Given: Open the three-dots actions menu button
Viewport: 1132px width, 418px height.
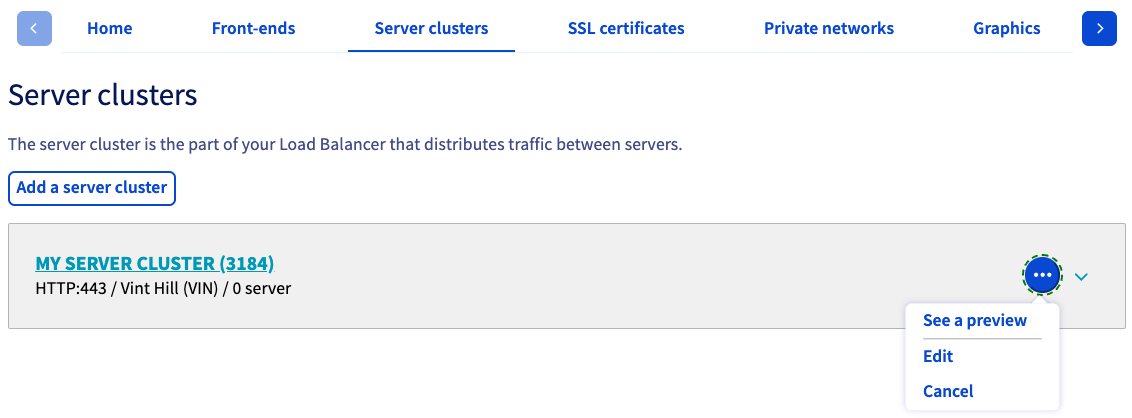Looking at the screenshot, I should click(1042, 275).
